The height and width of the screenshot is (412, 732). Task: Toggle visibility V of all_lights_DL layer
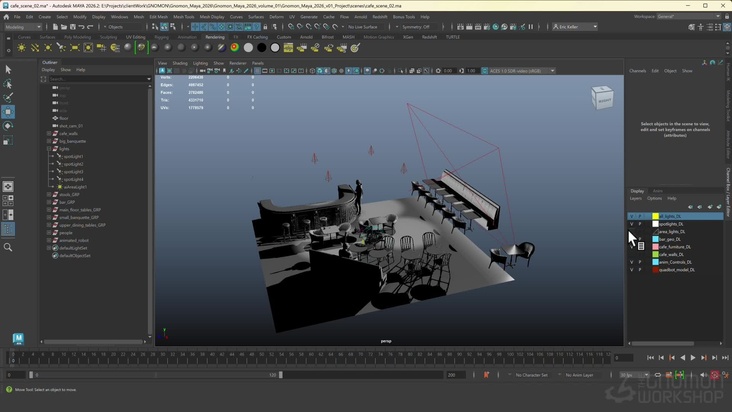[x=632, y=216]
